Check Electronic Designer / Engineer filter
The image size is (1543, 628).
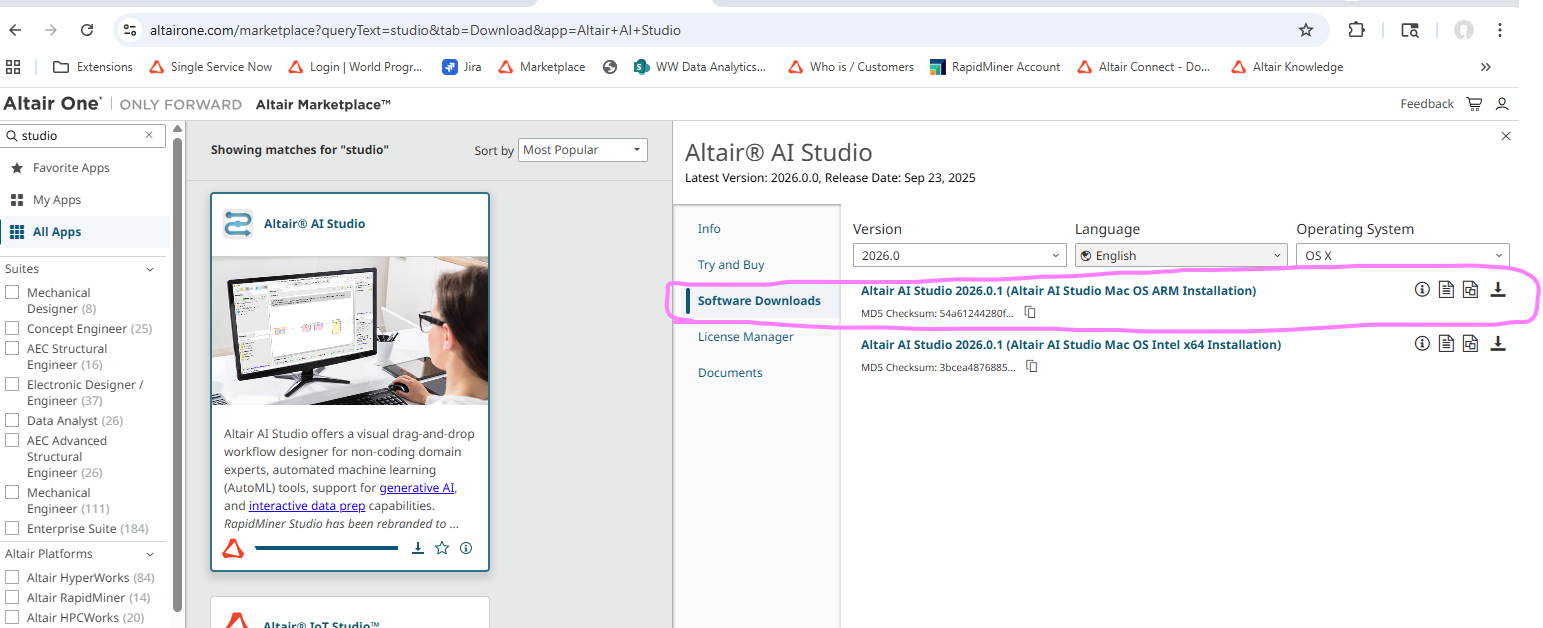coord(12,384)
